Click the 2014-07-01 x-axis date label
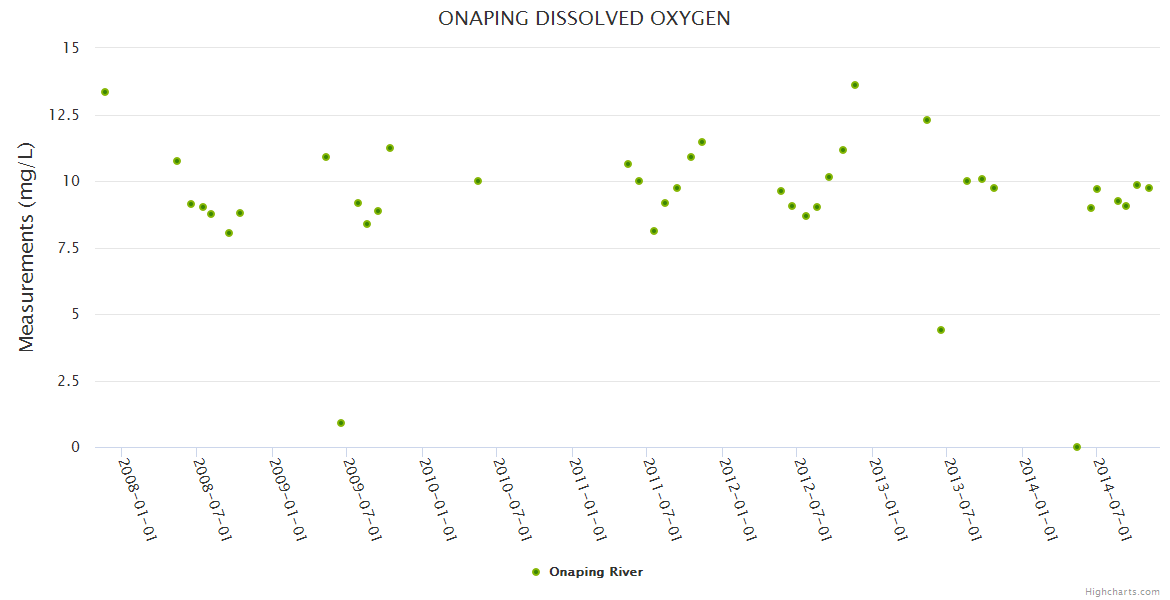Viewport: 1170px width, 600px height. [x=1112, y=498]
